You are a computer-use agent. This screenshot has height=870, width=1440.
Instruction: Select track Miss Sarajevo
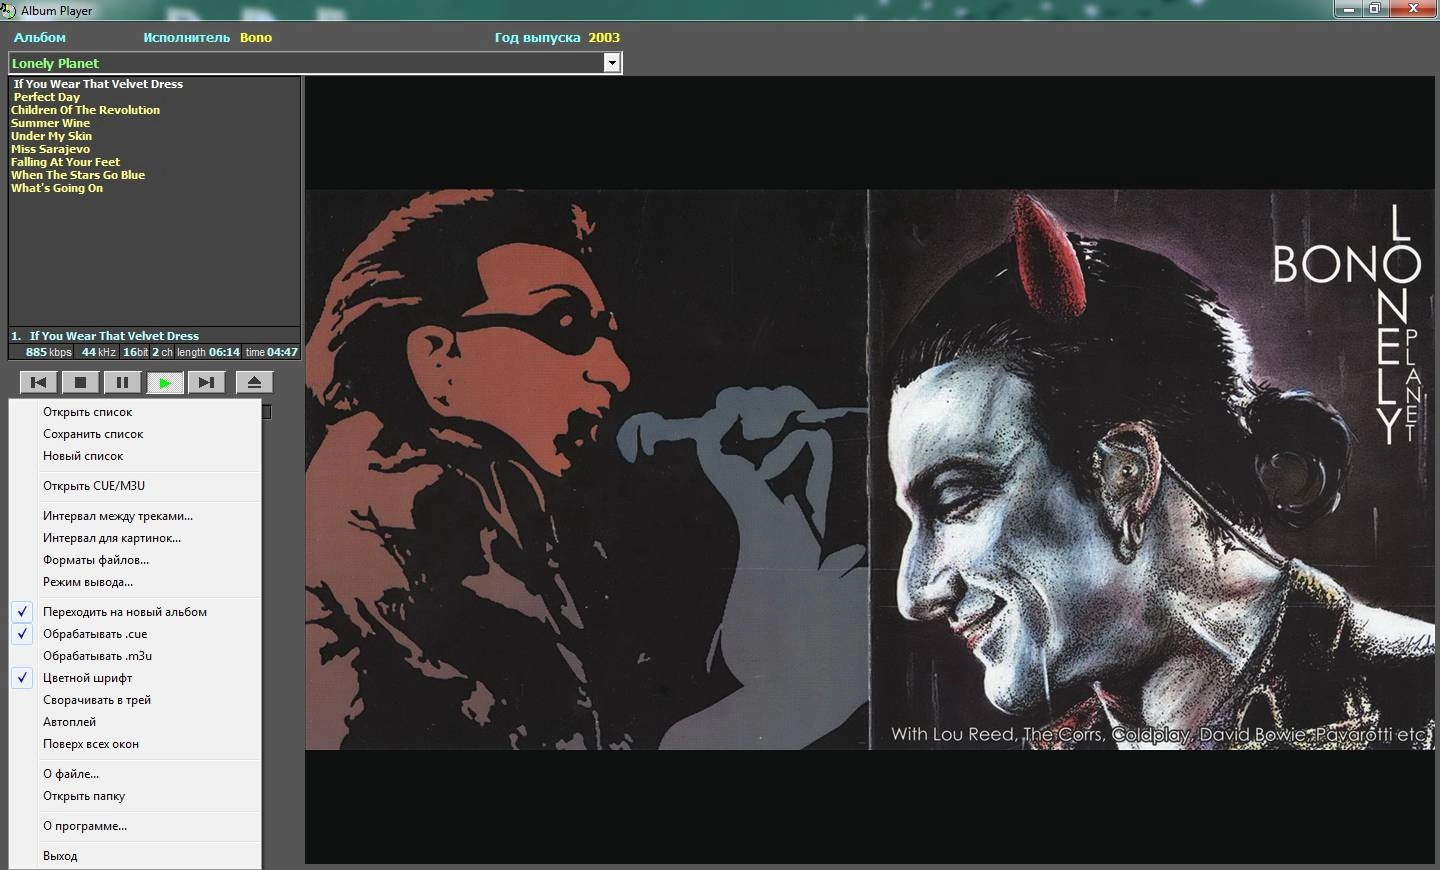(x=50, y=149)
